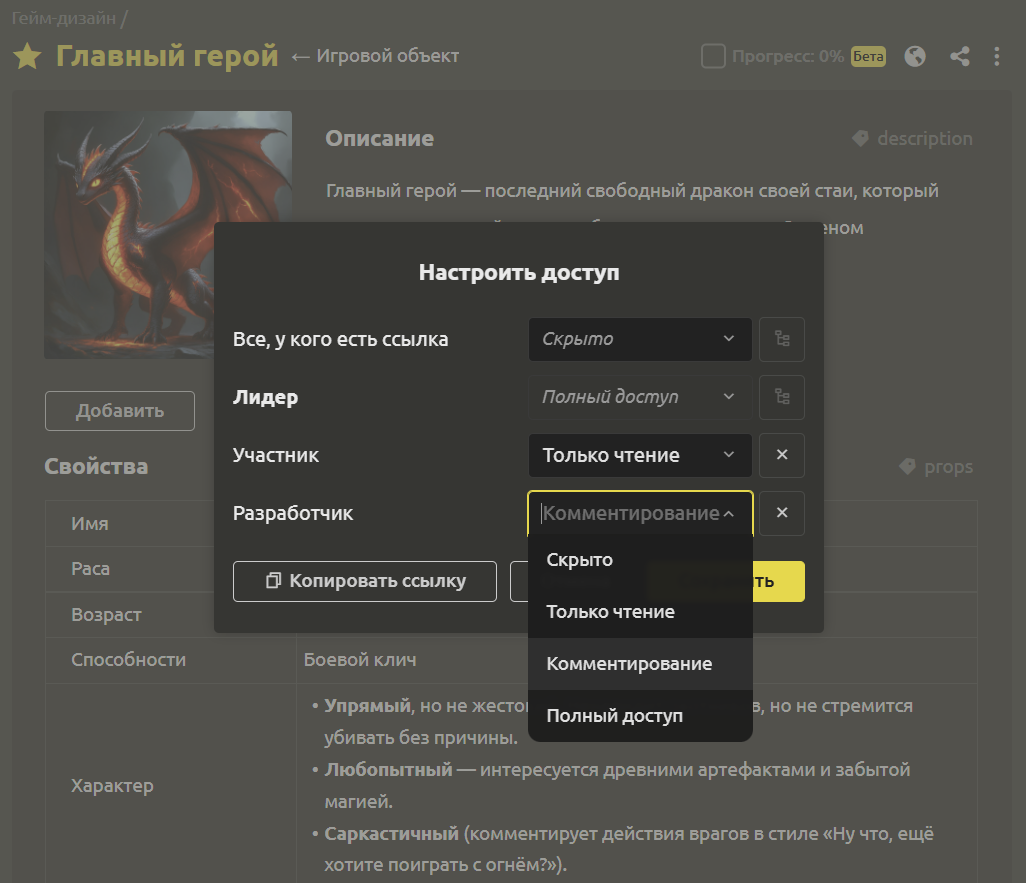Viewport: 1026px width, 883px height.
Task: Click Копировать ссылку button
Action: 365,581
